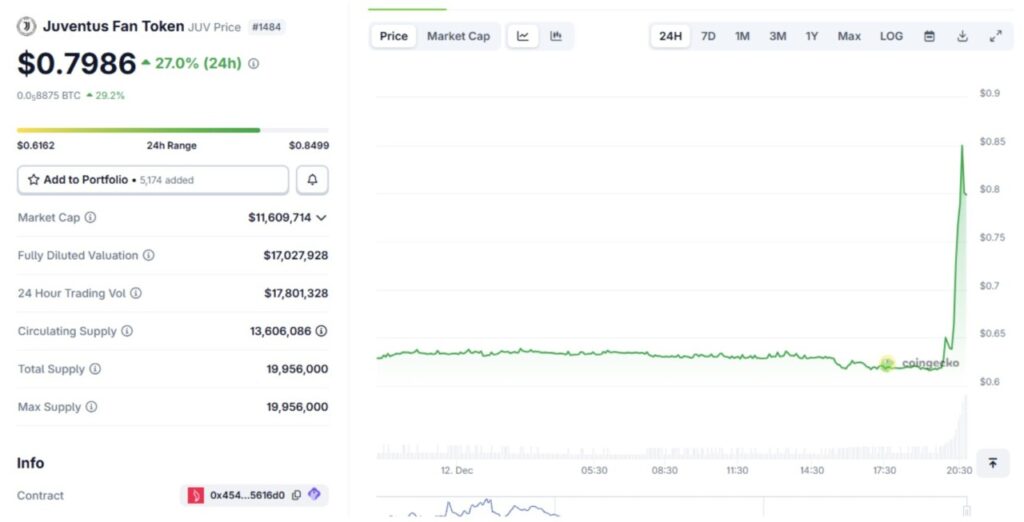The width and height of the screenshot is (1024, 522).
Task: Open the calendar date range picker
Action: pyautogui.click(x=929, y=36)
